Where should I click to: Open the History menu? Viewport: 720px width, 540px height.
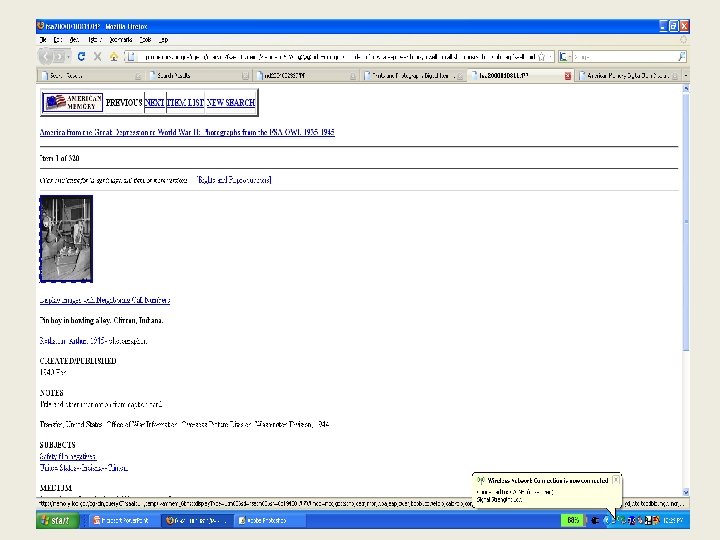(95, 40)
